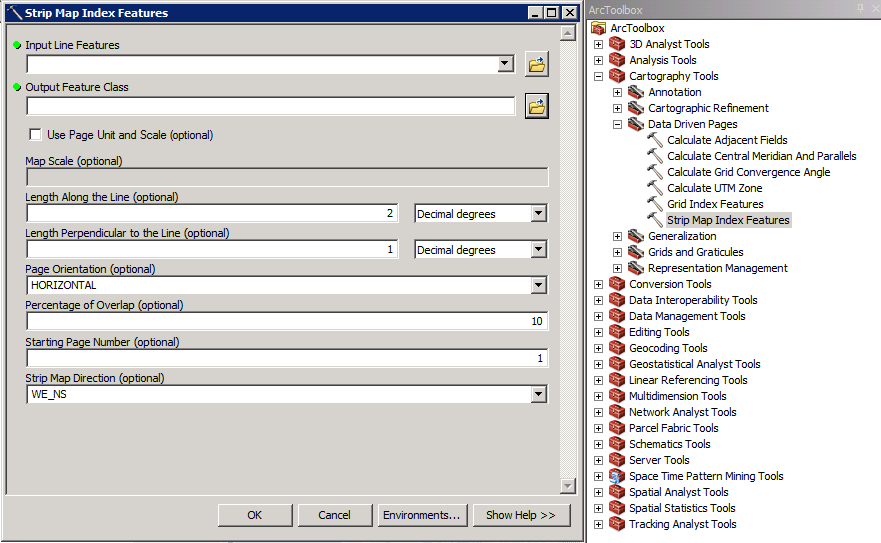Click the Calculate Adjacent Fields hammer icon

click(655, 140)
